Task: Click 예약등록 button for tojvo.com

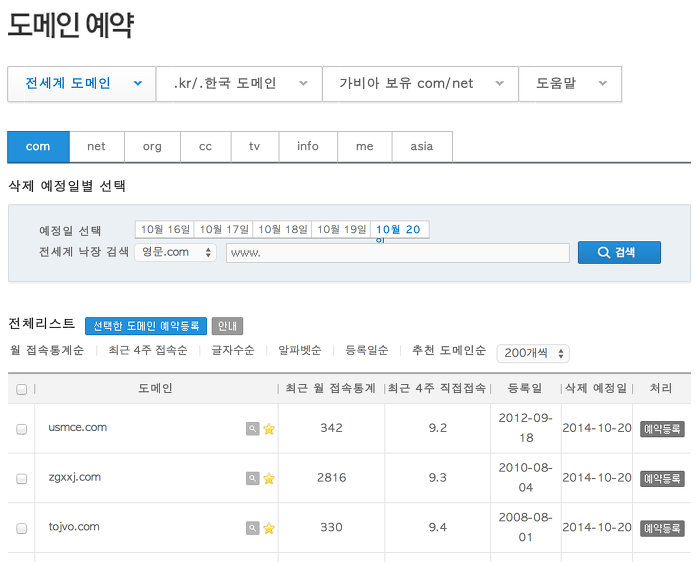Action: tap(662, 529)
